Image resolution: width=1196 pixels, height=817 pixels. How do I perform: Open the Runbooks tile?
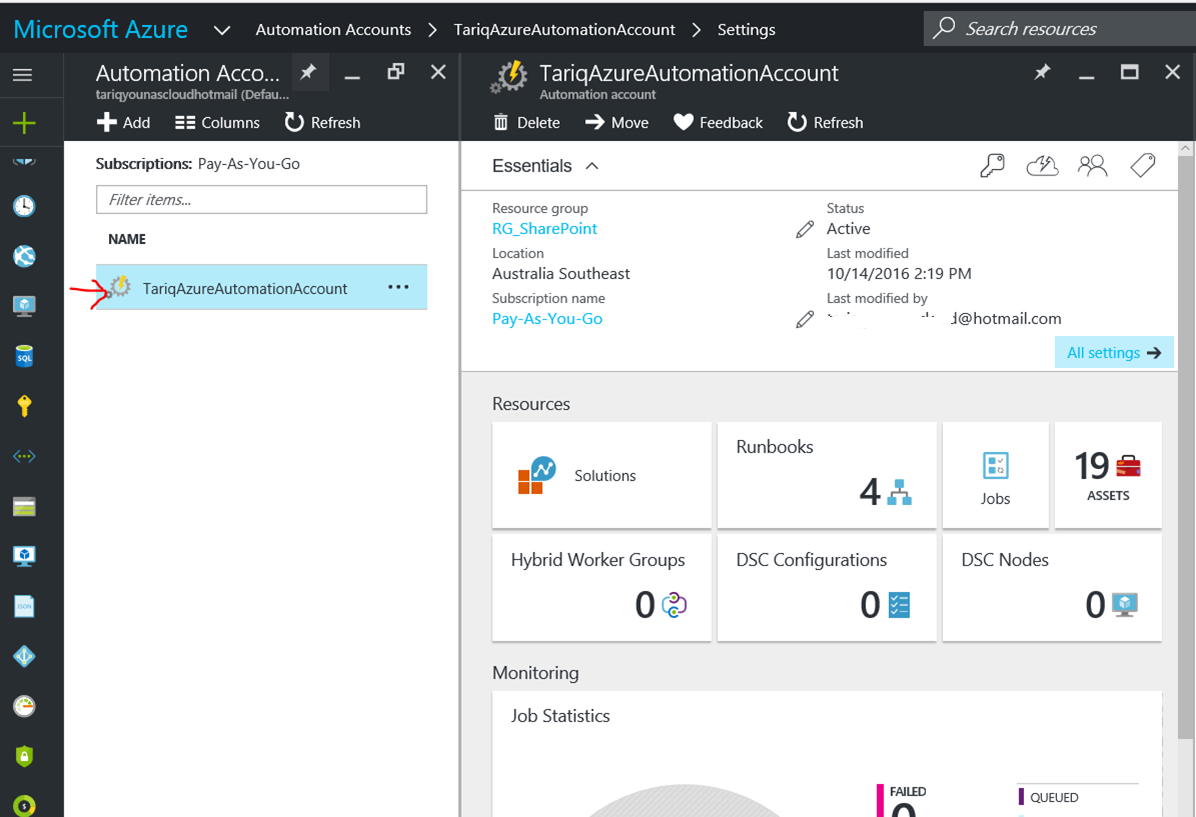coord(827,474)
